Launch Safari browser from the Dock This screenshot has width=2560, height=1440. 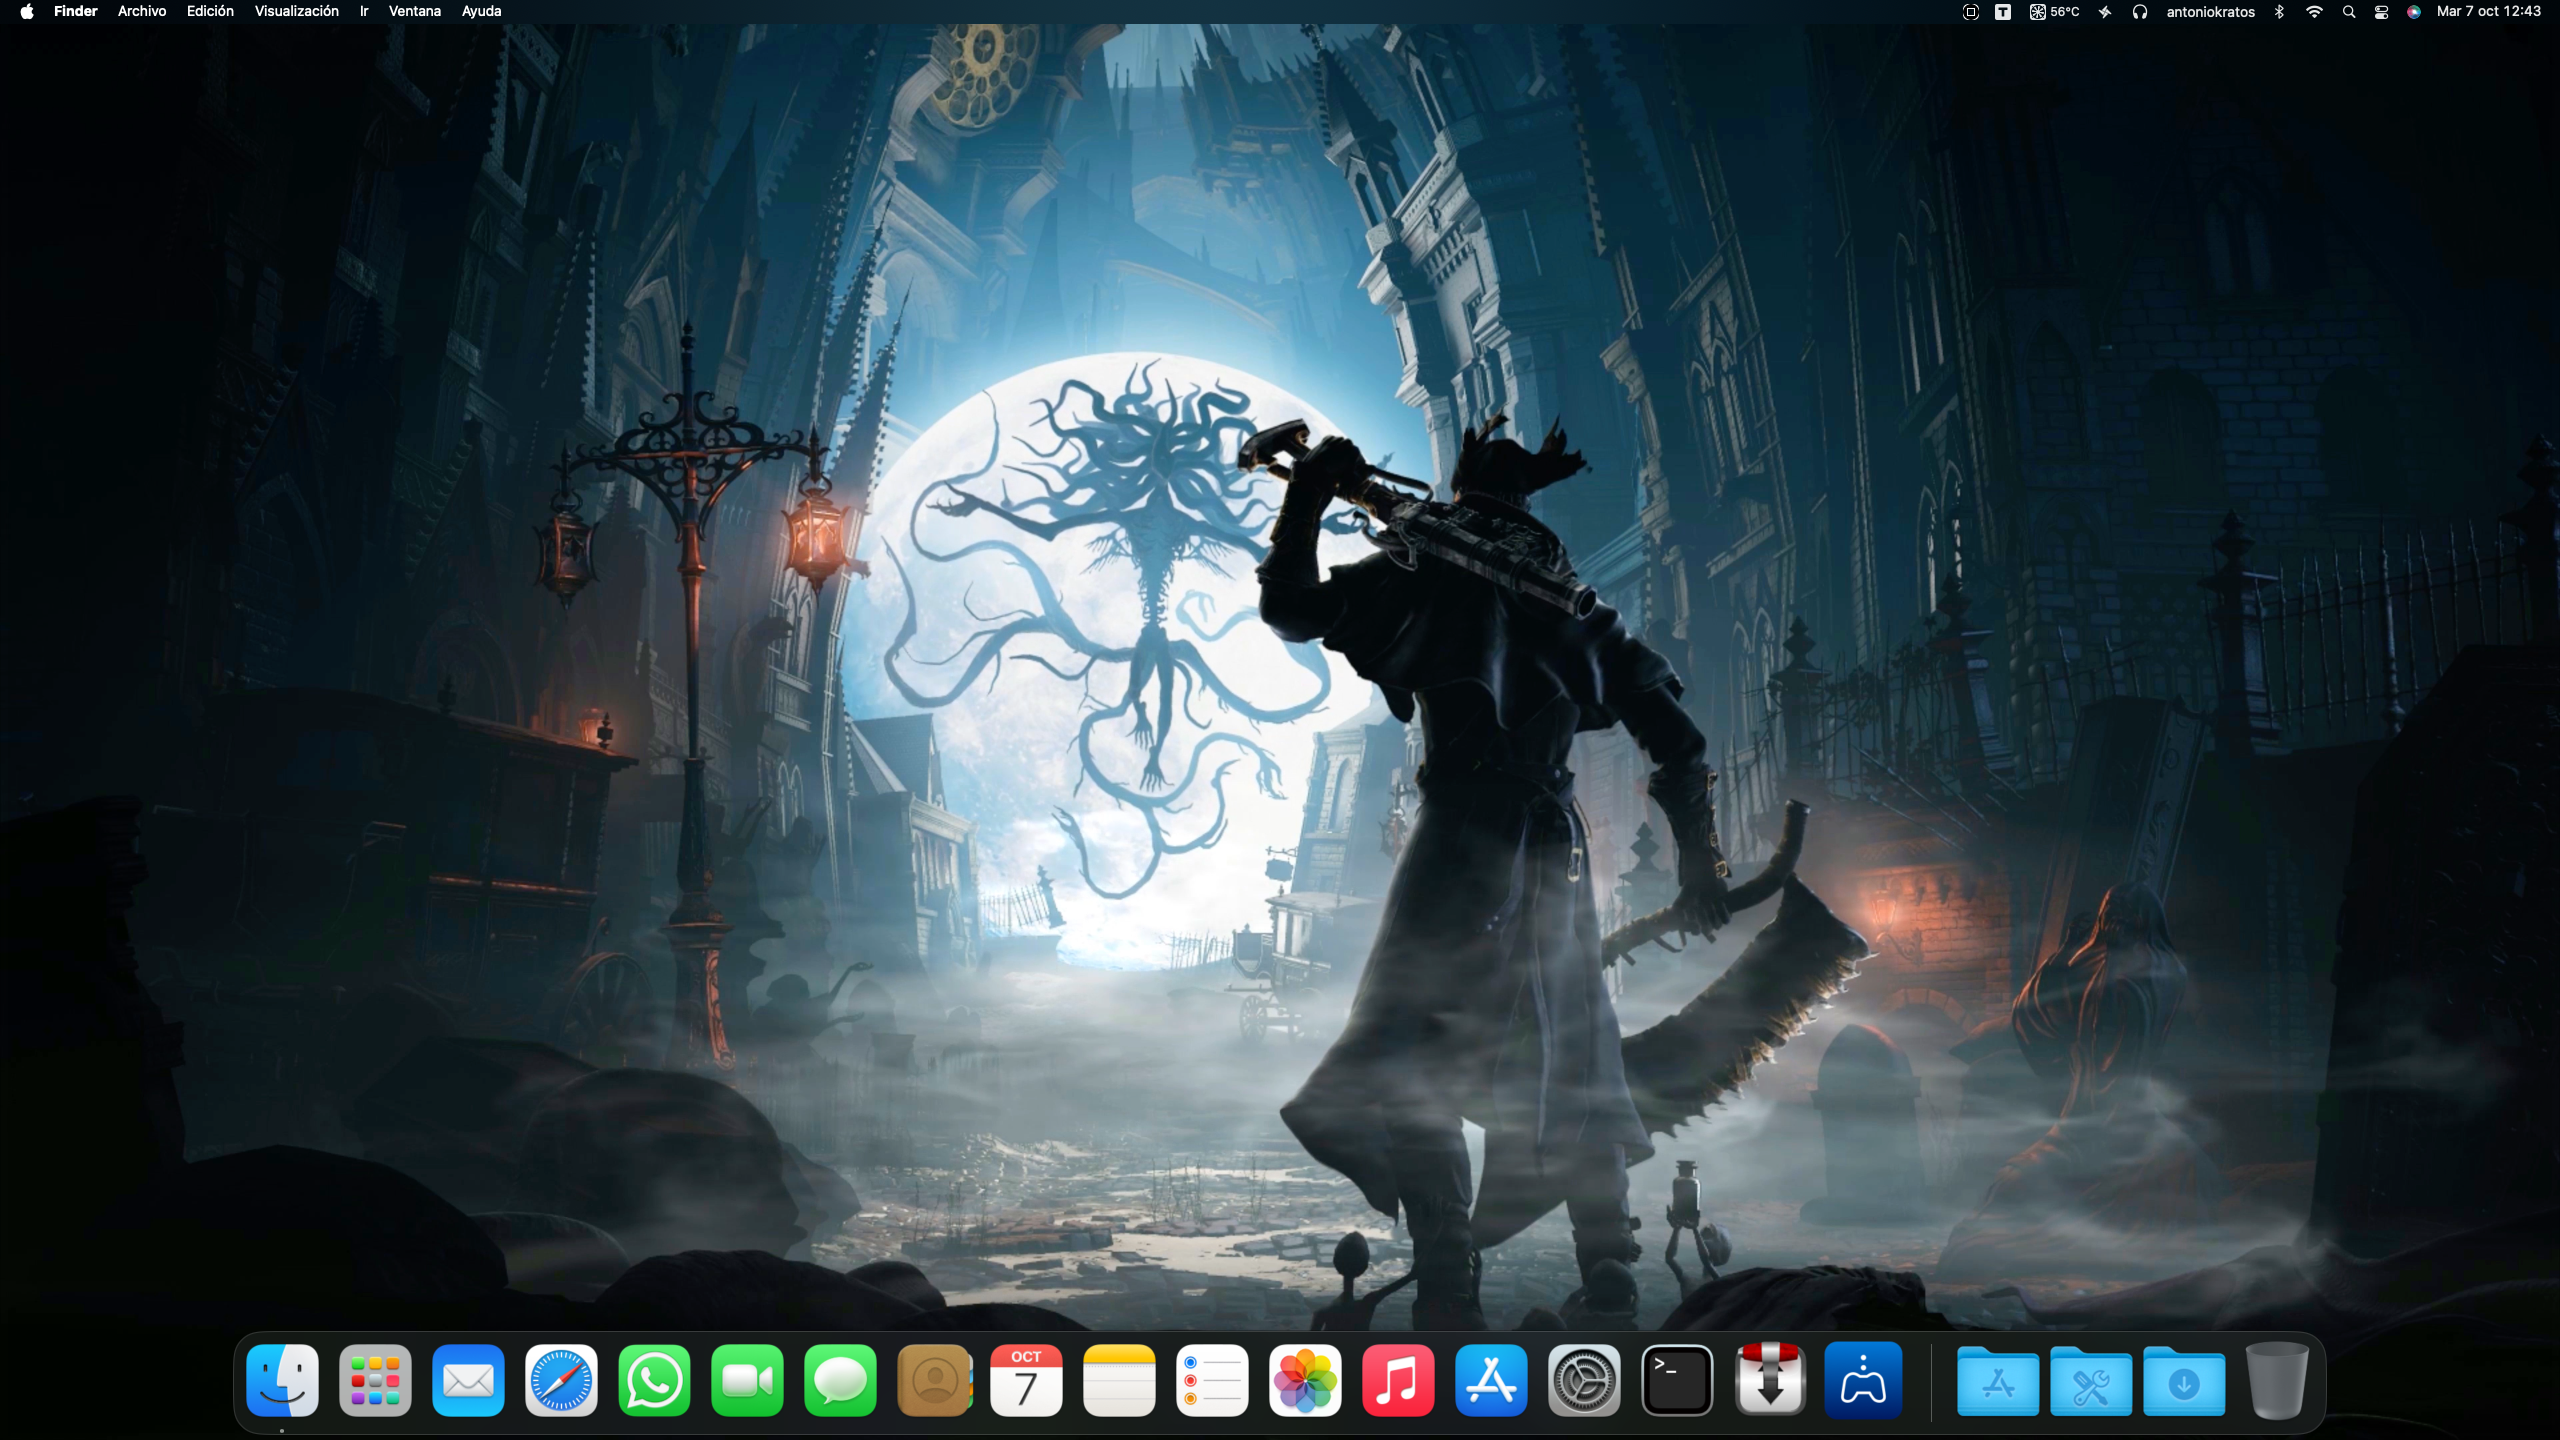(x=561, y=1381)
